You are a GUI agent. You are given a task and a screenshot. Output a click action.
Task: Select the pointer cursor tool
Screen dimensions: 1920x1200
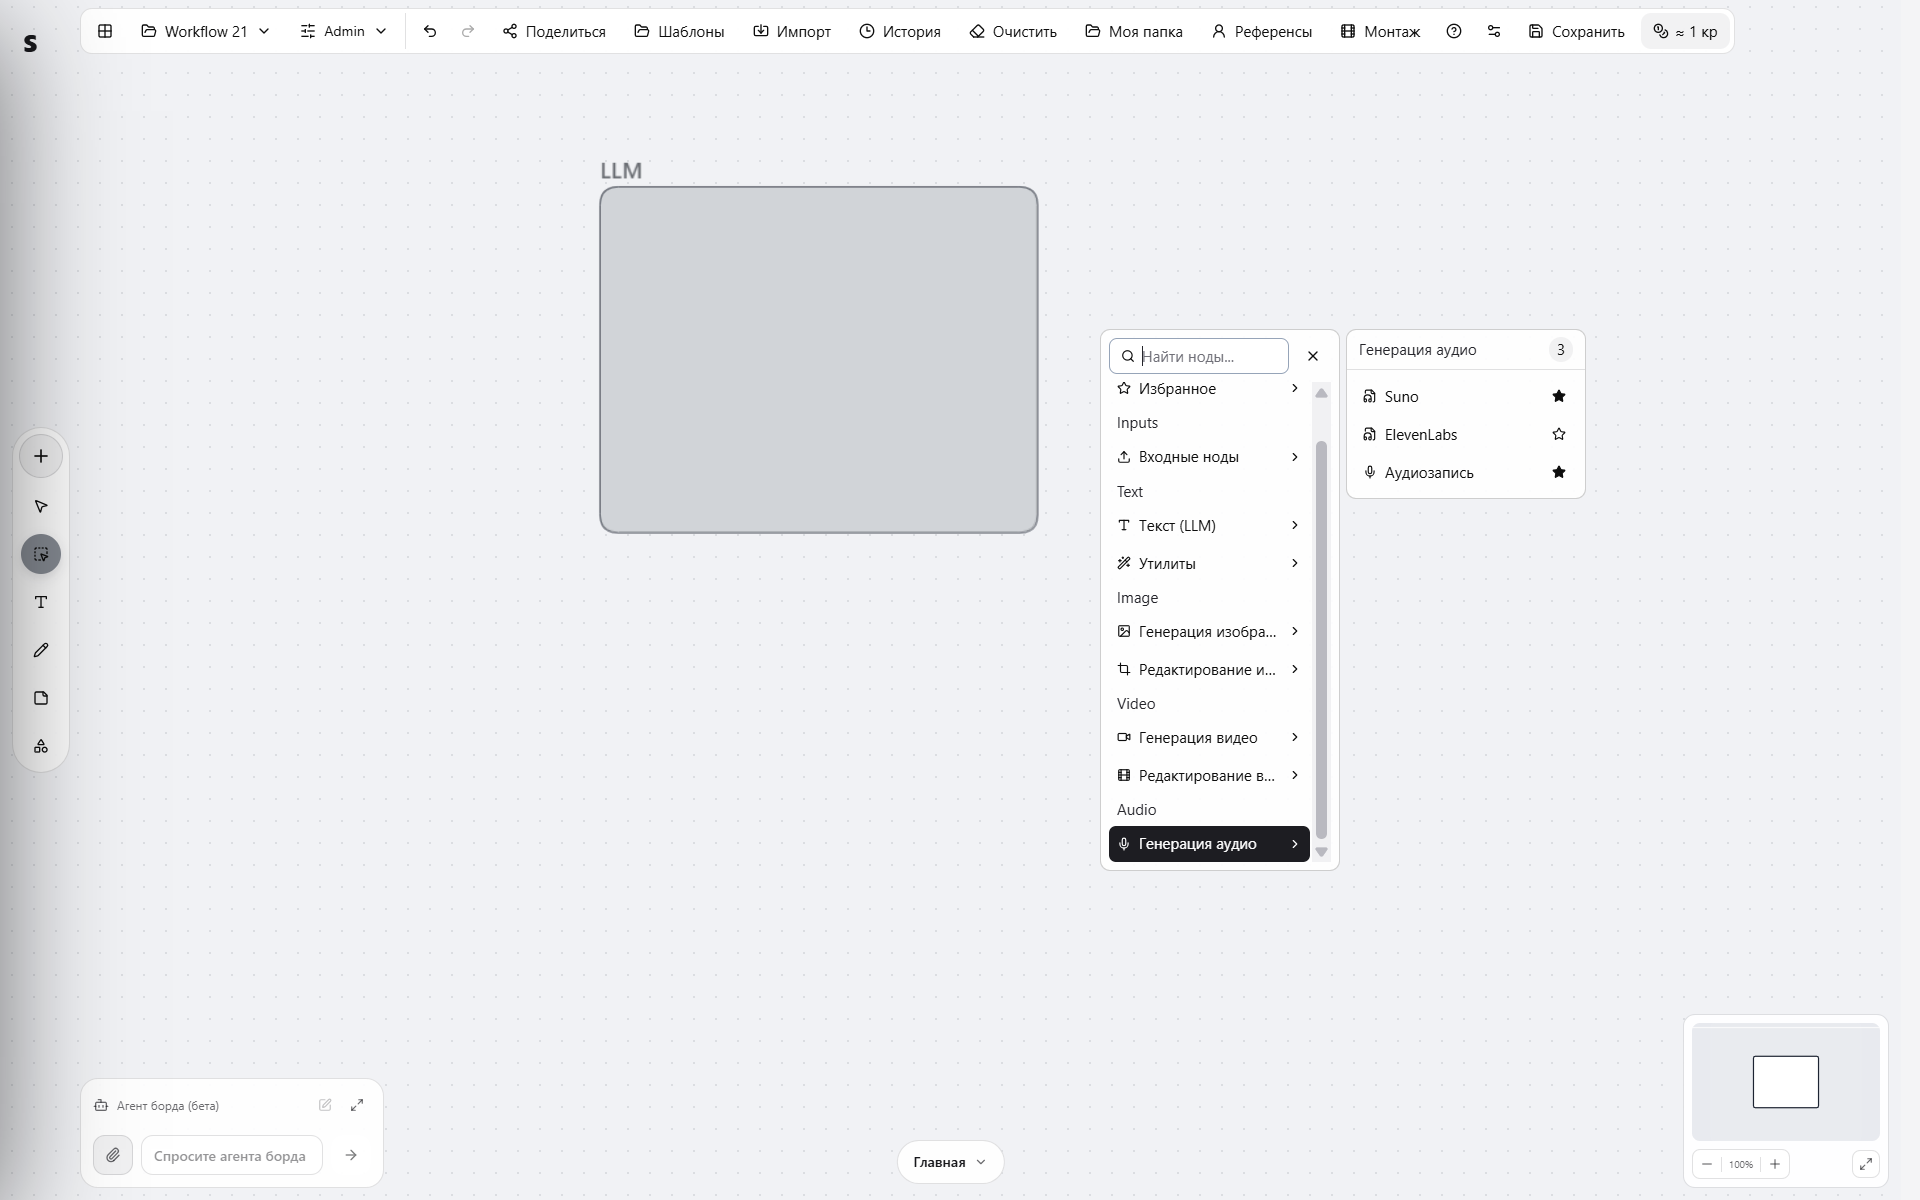(x=41, y=506)
